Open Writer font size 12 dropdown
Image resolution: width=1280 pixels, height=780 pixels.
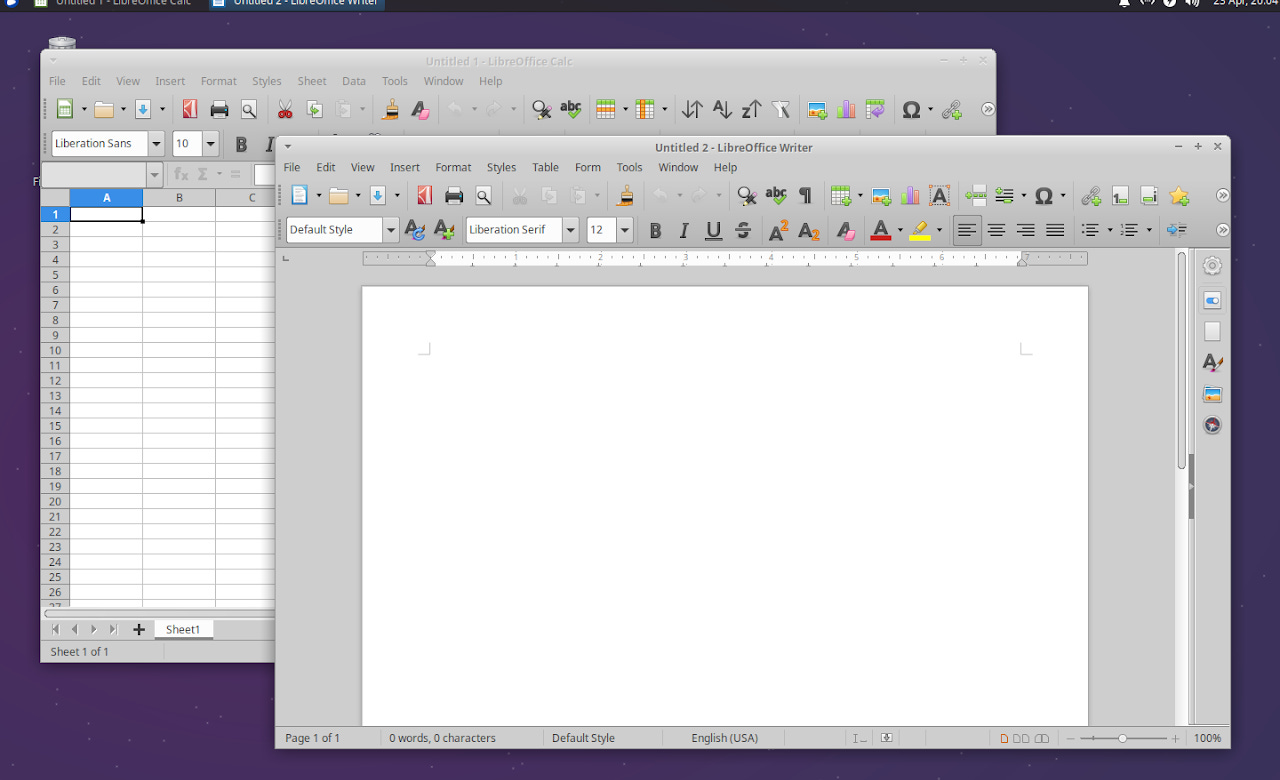point(625,230)
